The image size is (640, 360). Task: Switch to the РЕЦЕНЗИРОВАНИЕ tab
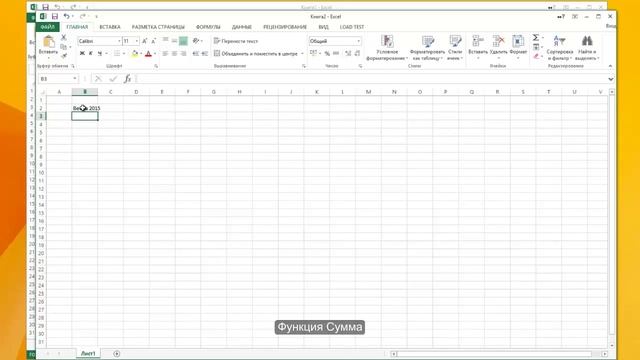coord(285,27)
